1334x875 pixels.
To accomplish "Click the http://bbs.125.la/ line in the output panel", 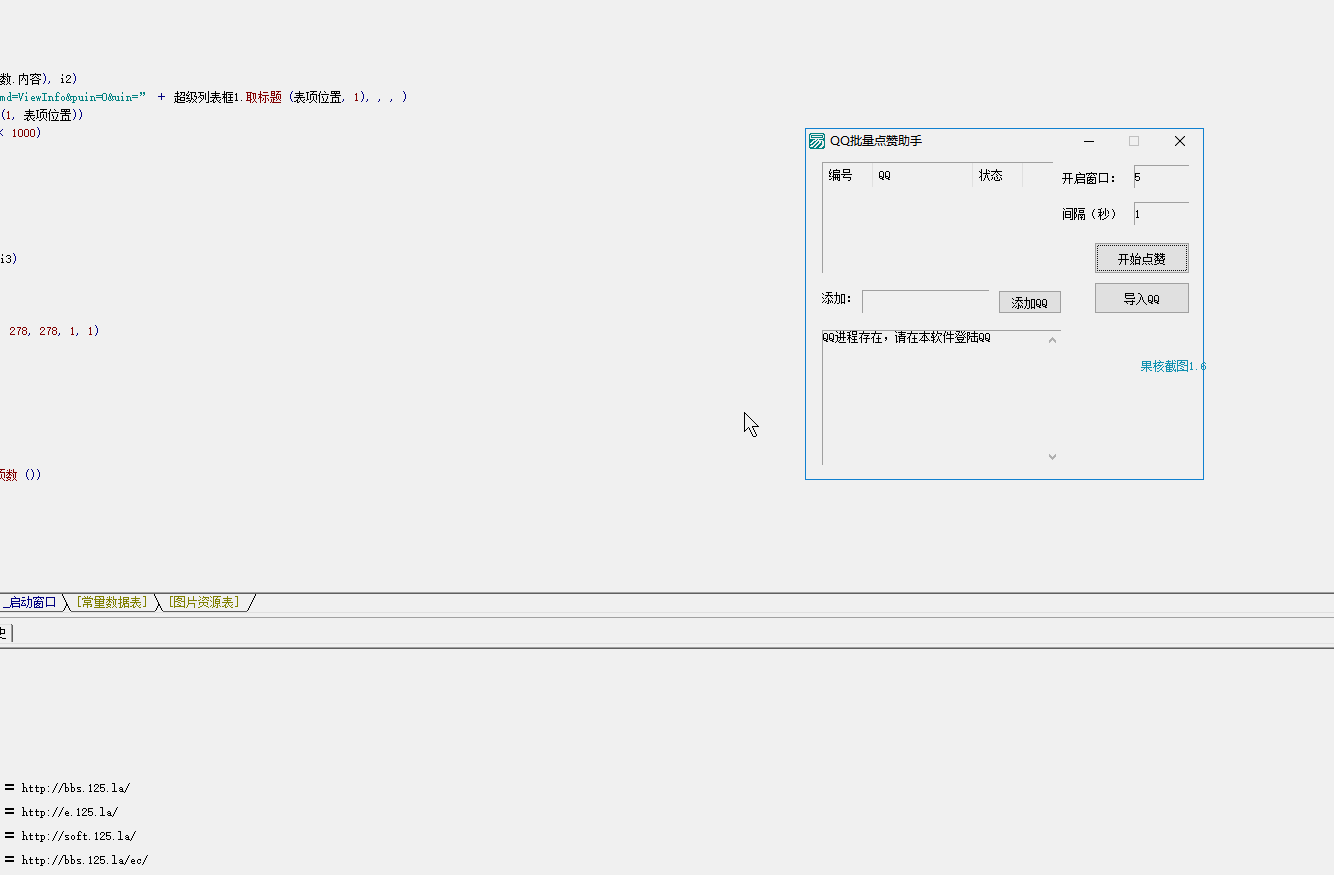I will 76,788.
